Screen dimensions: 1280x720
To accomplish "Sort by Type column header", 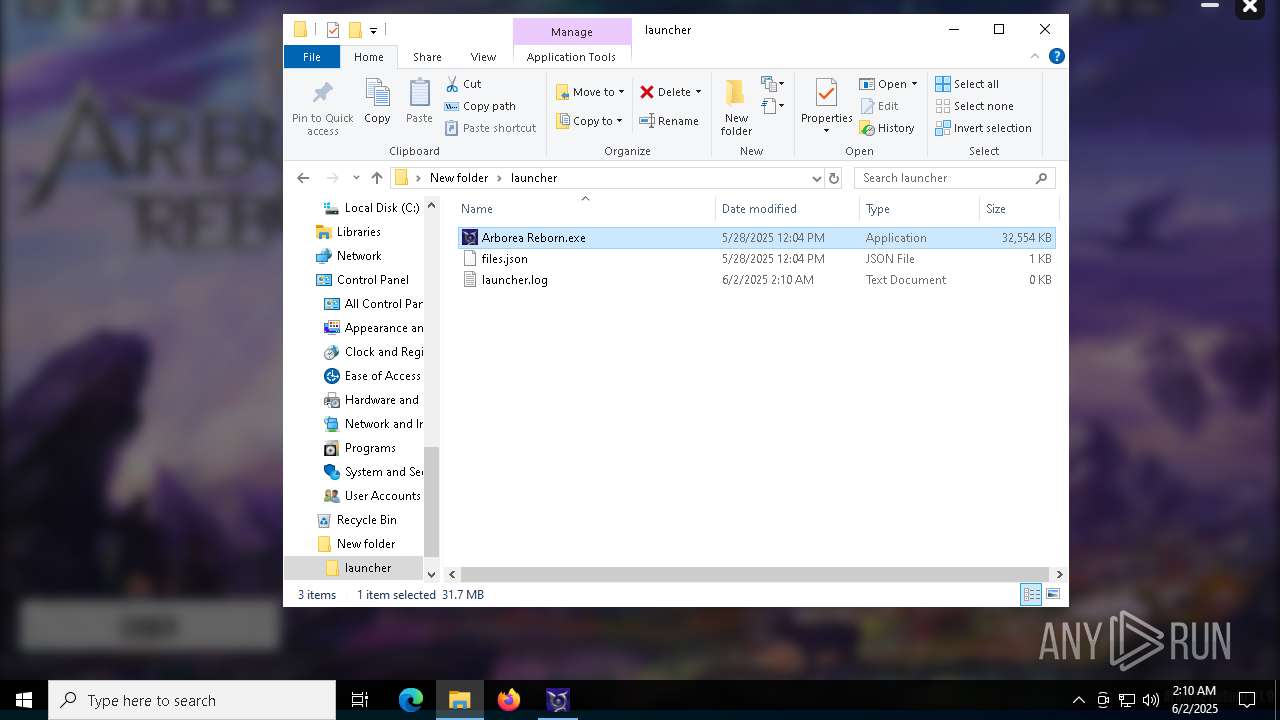I will (919, 209).
